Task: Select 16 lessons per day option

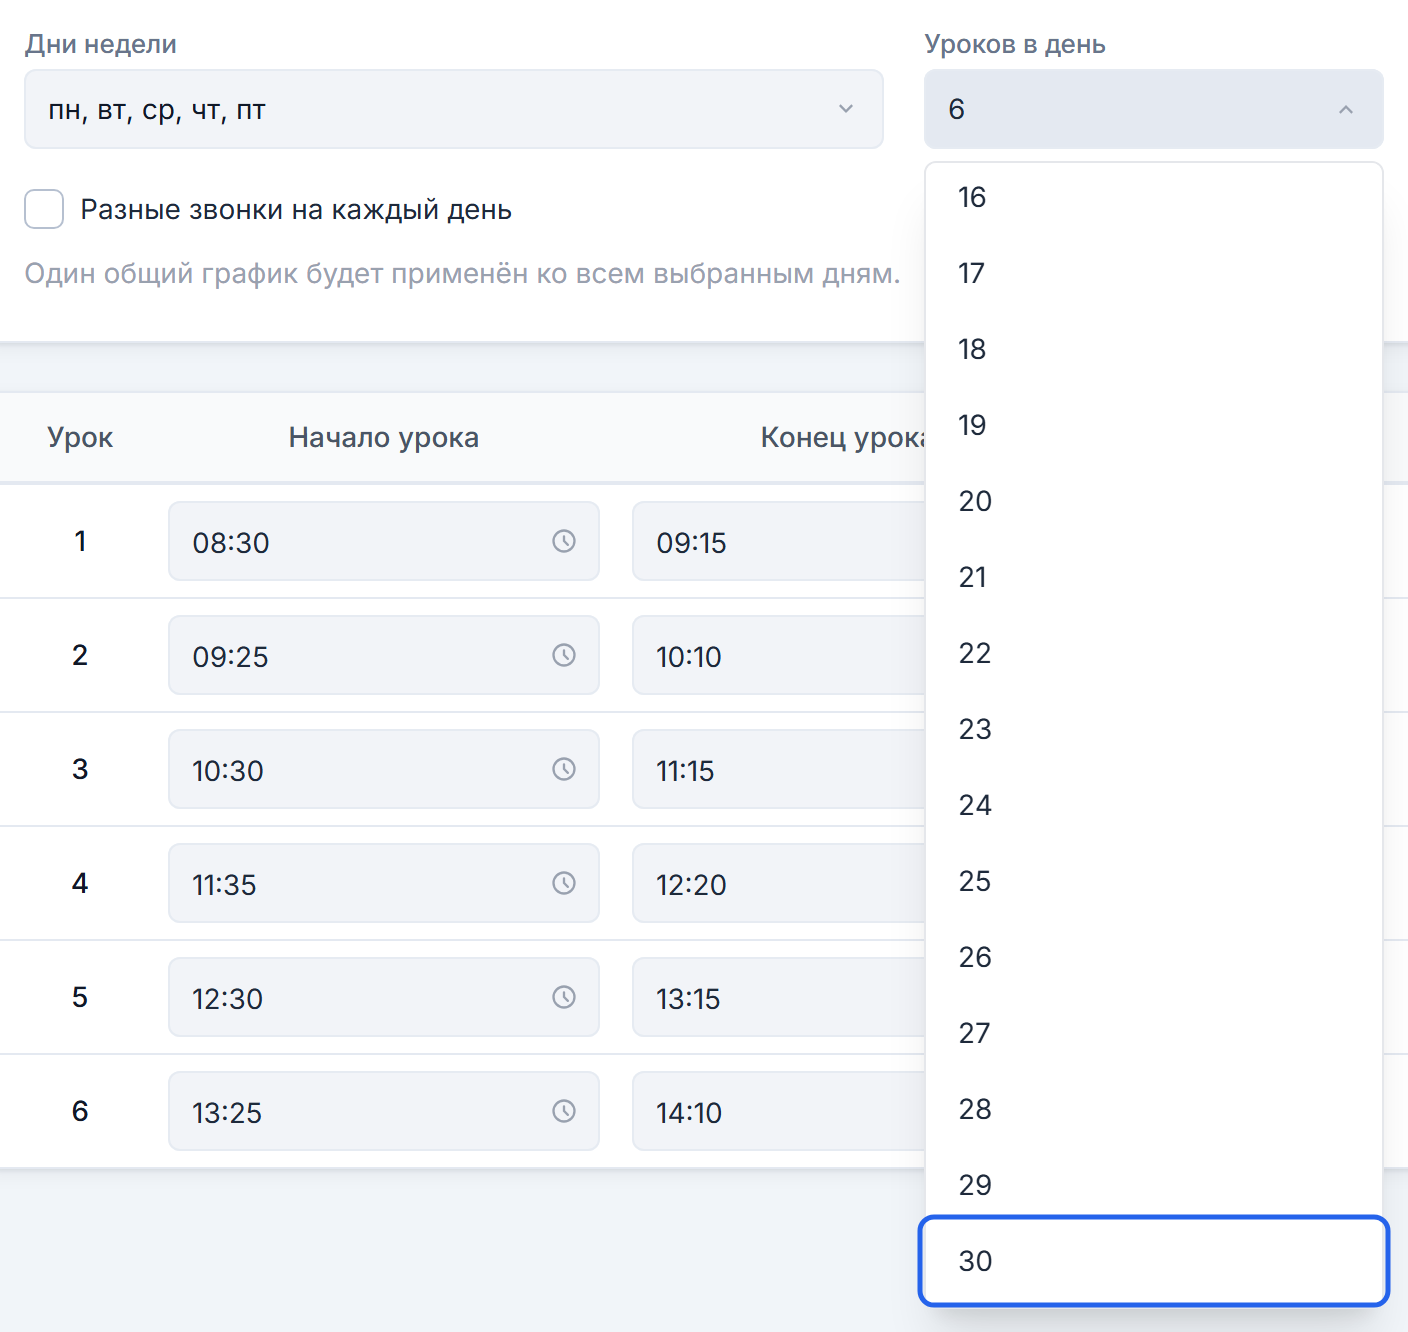Action: coord(1154,197)
